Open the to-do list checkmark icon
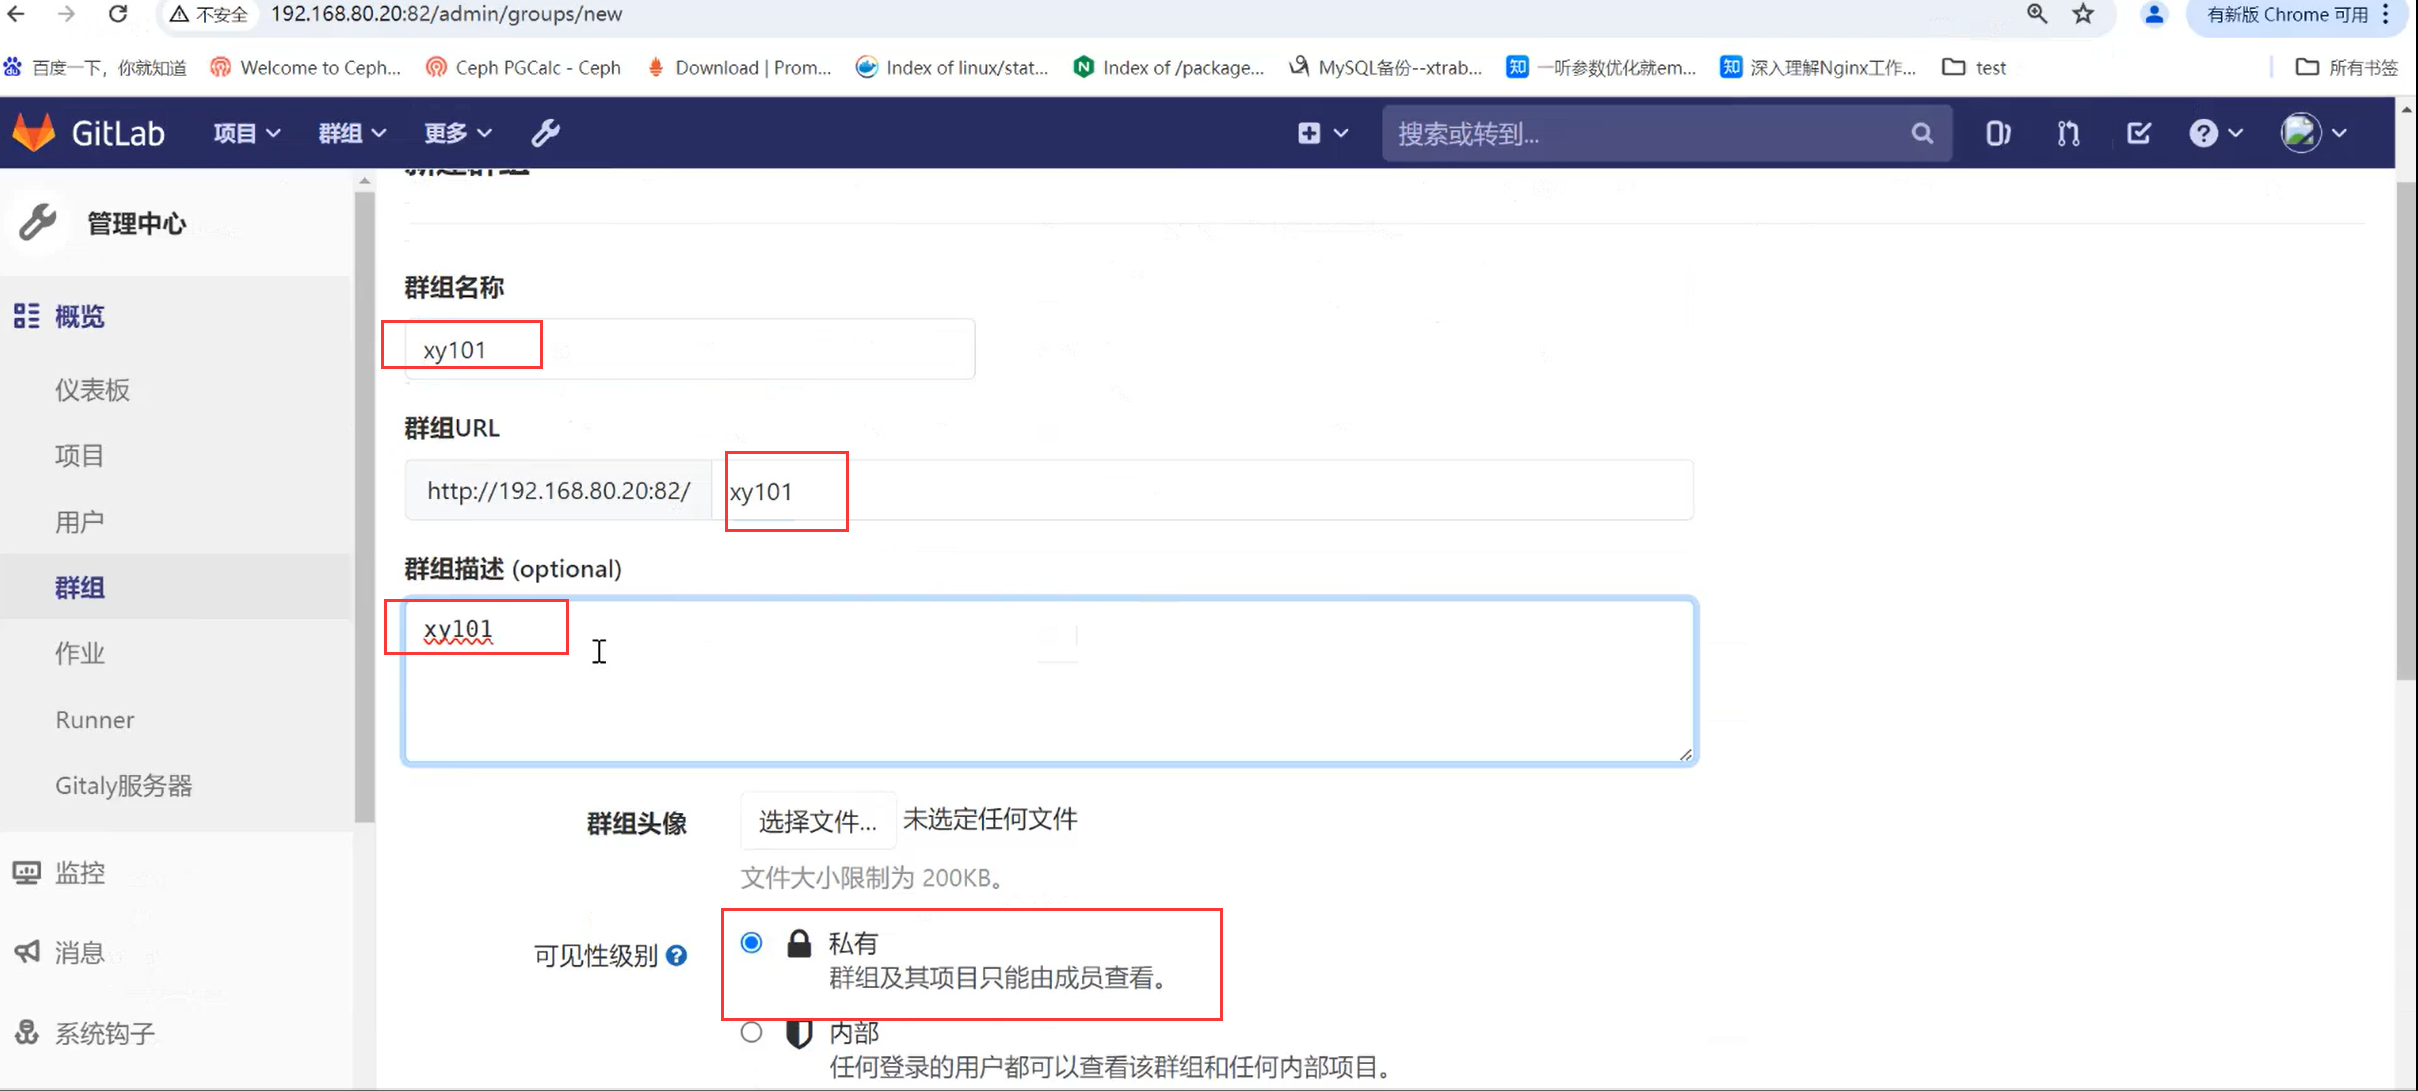Viewport: 2418px width, 1091px height. coord(2138,133)
